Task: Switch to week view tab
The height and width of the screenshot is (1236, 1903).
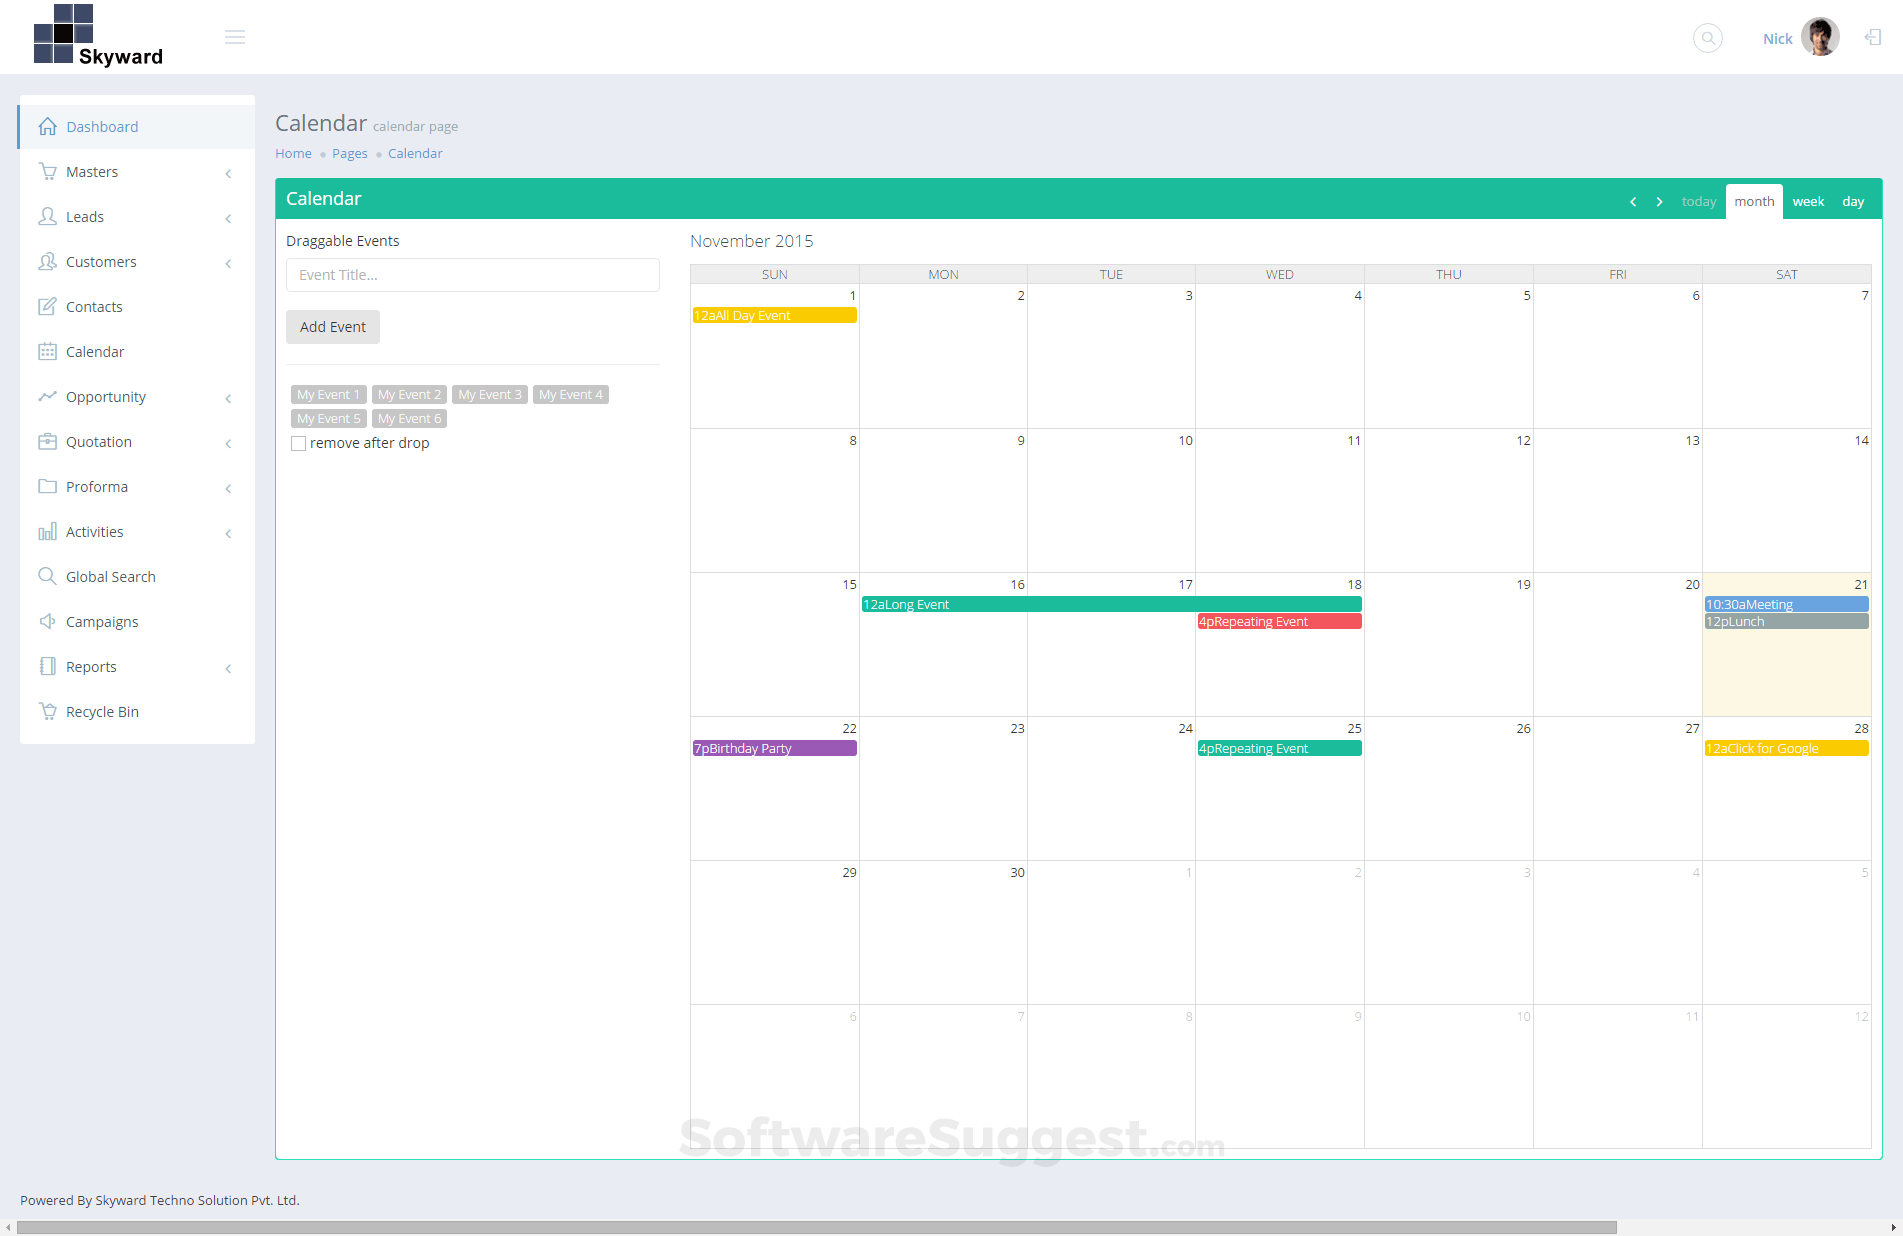Action: [1808, 201]
